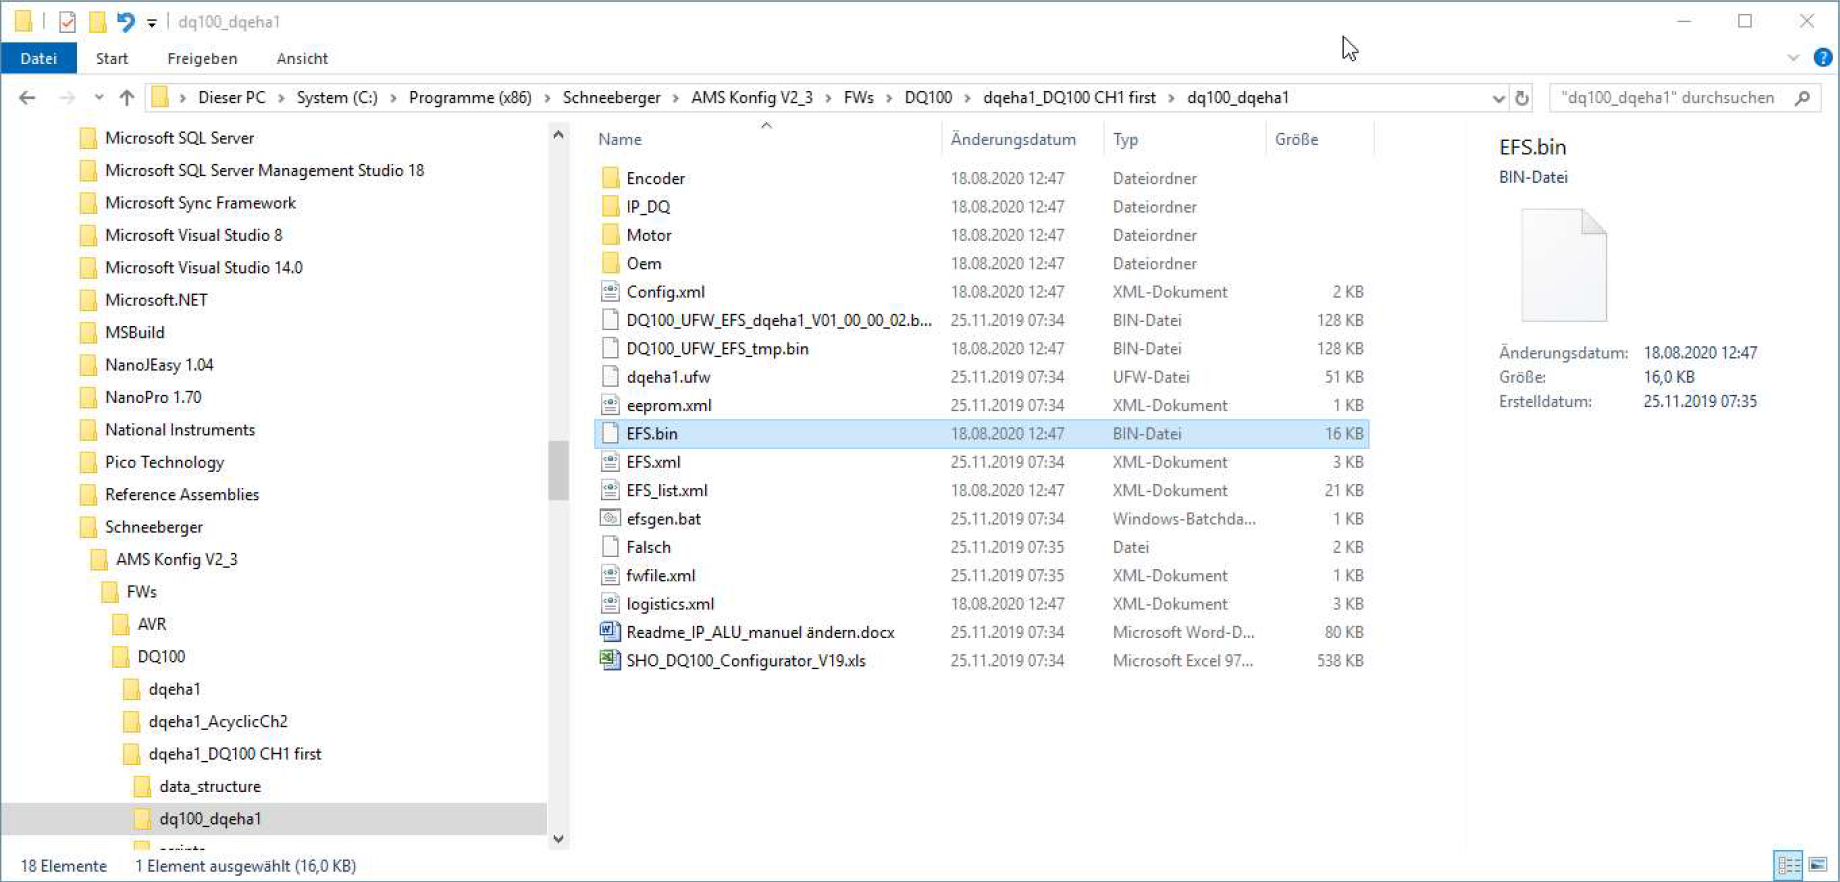
Task: Select the SHO_DQ100_Configurator_V19.xls Excel file
Action: click(745, 661)
